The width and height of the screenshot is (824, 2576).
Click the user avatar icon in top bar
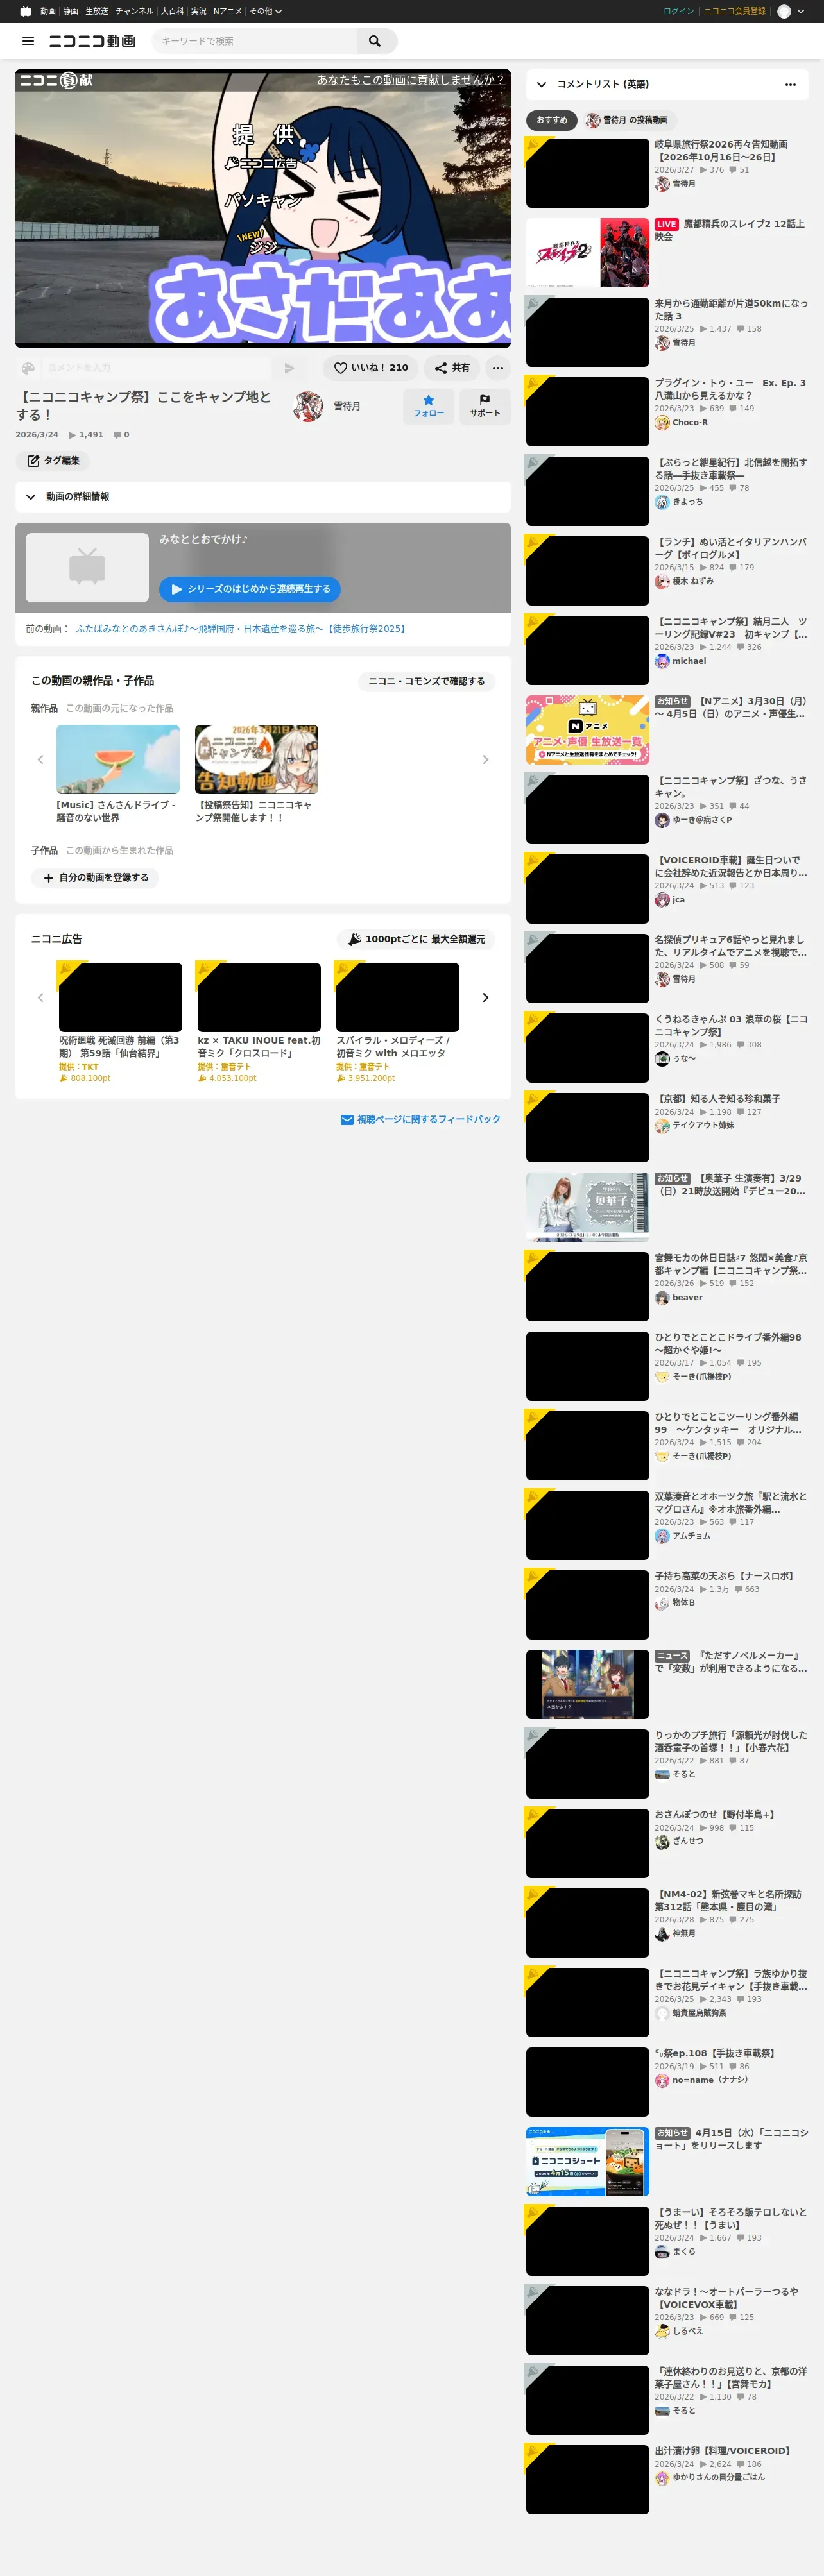pyautogui.click(x=784, y=11)
